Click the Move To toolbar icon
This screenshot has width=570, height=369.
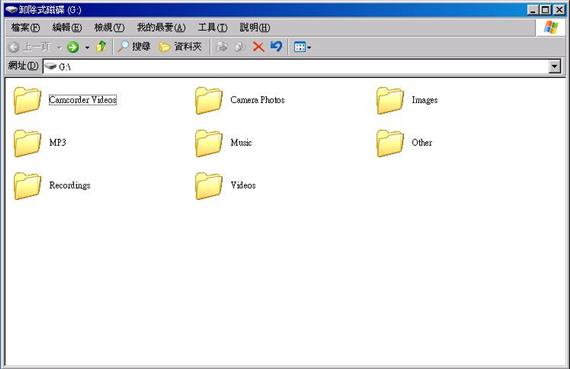pos(222,47)
